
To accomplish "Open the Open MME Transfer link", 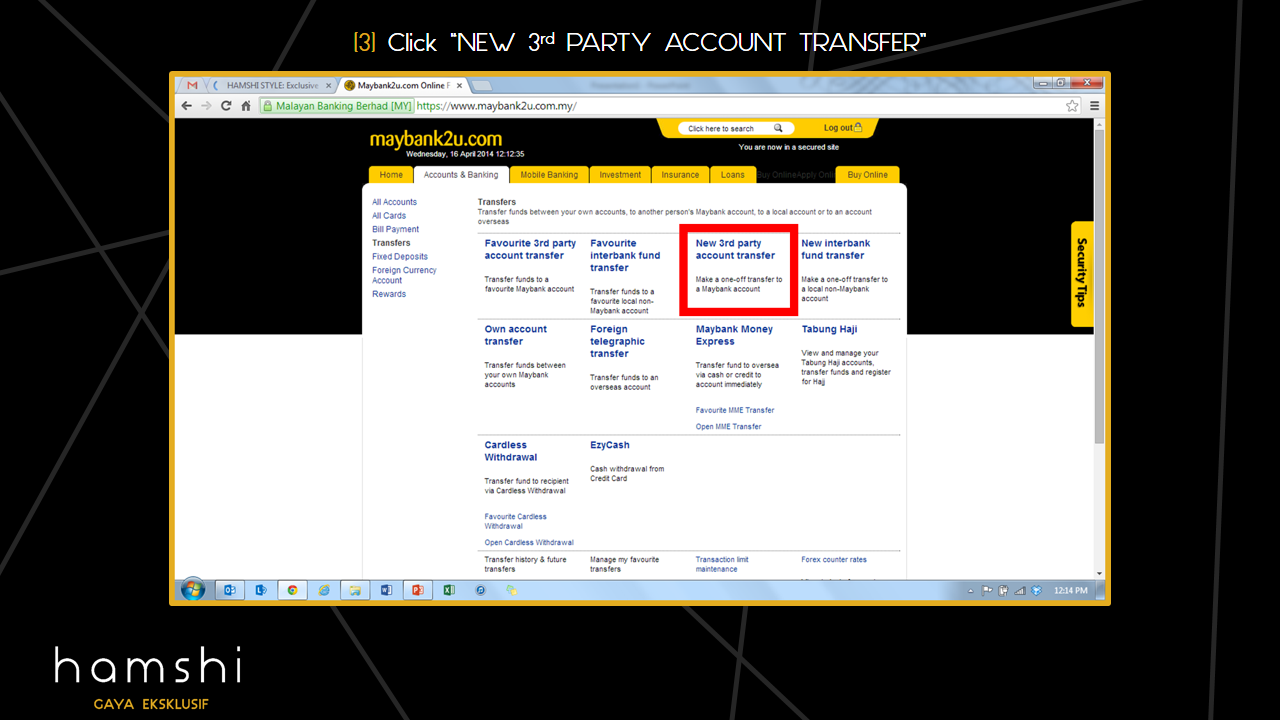I will pyautogui.click(x=728, y=427).
